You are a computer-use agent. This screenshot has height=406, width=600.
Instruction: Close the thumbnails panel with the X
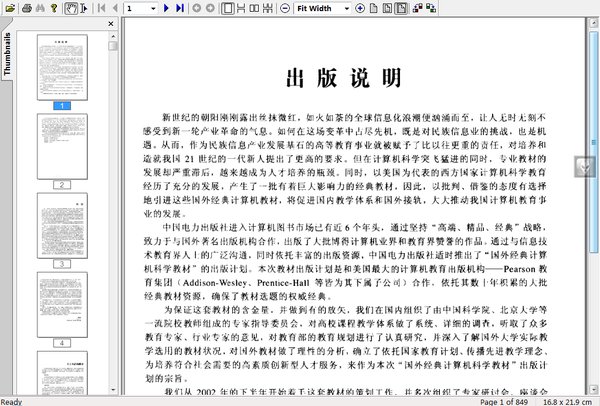pyautogui.click(x=111, y=24)
